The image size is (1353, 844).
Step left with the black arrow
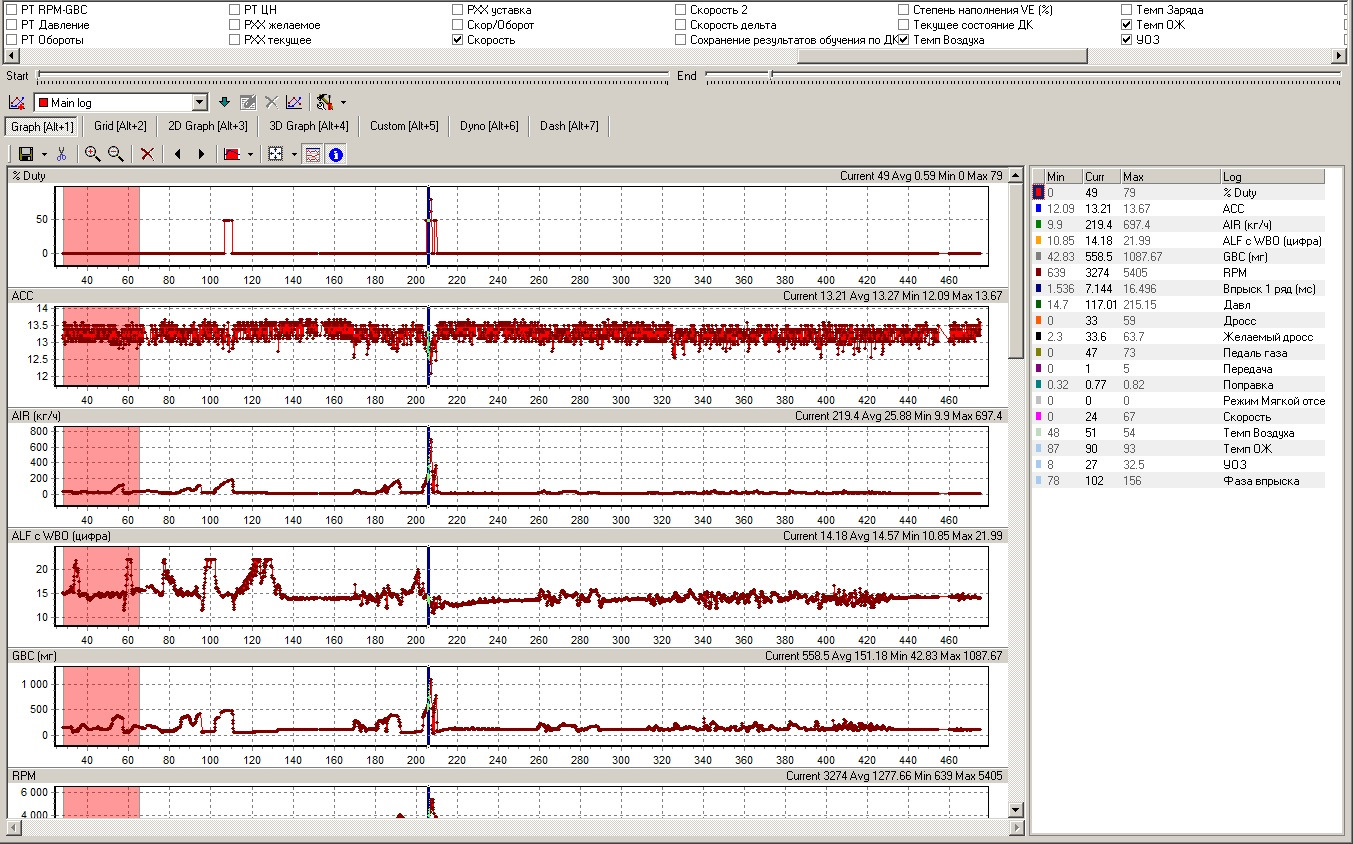178,154
